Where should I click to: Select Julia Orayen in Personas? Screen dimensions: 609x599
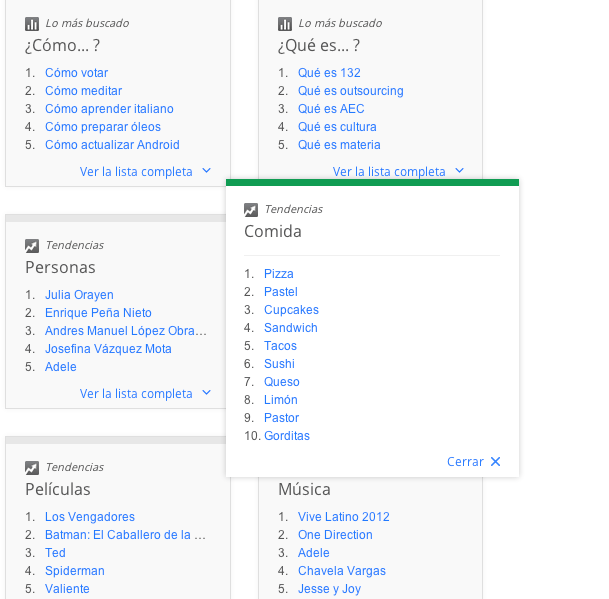click(x=79, y=295)
